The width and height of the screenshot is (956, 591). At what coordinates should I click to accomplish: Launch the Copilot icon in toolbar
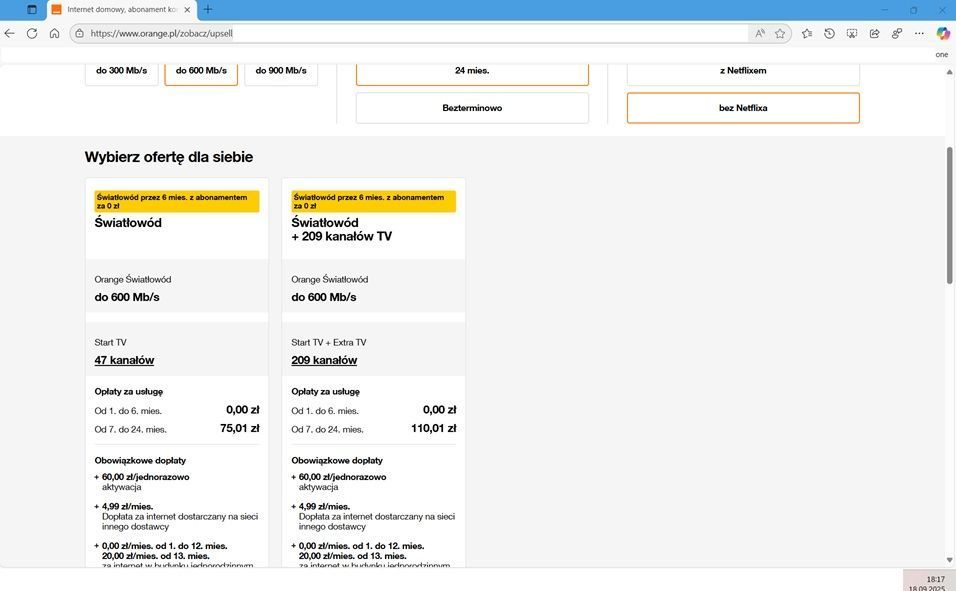(942, 33)
